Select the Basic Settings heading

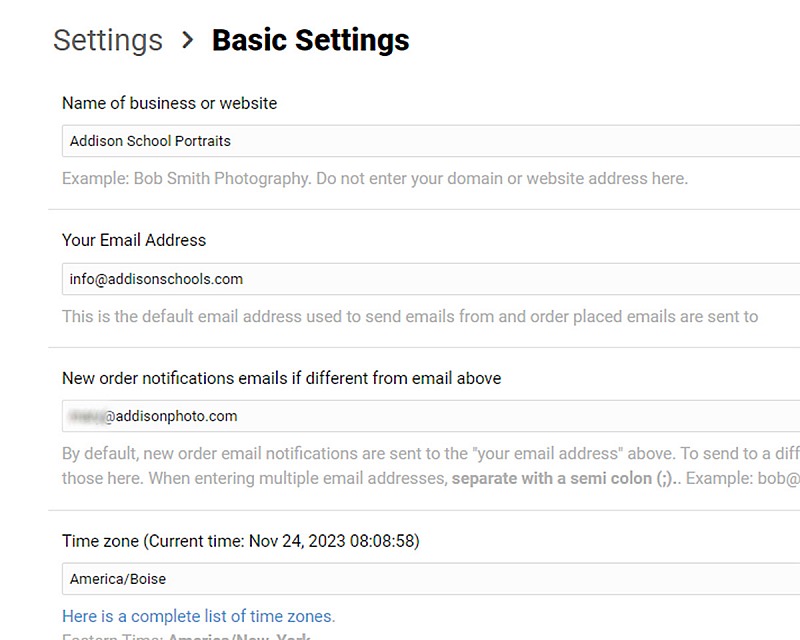(310, 40)
